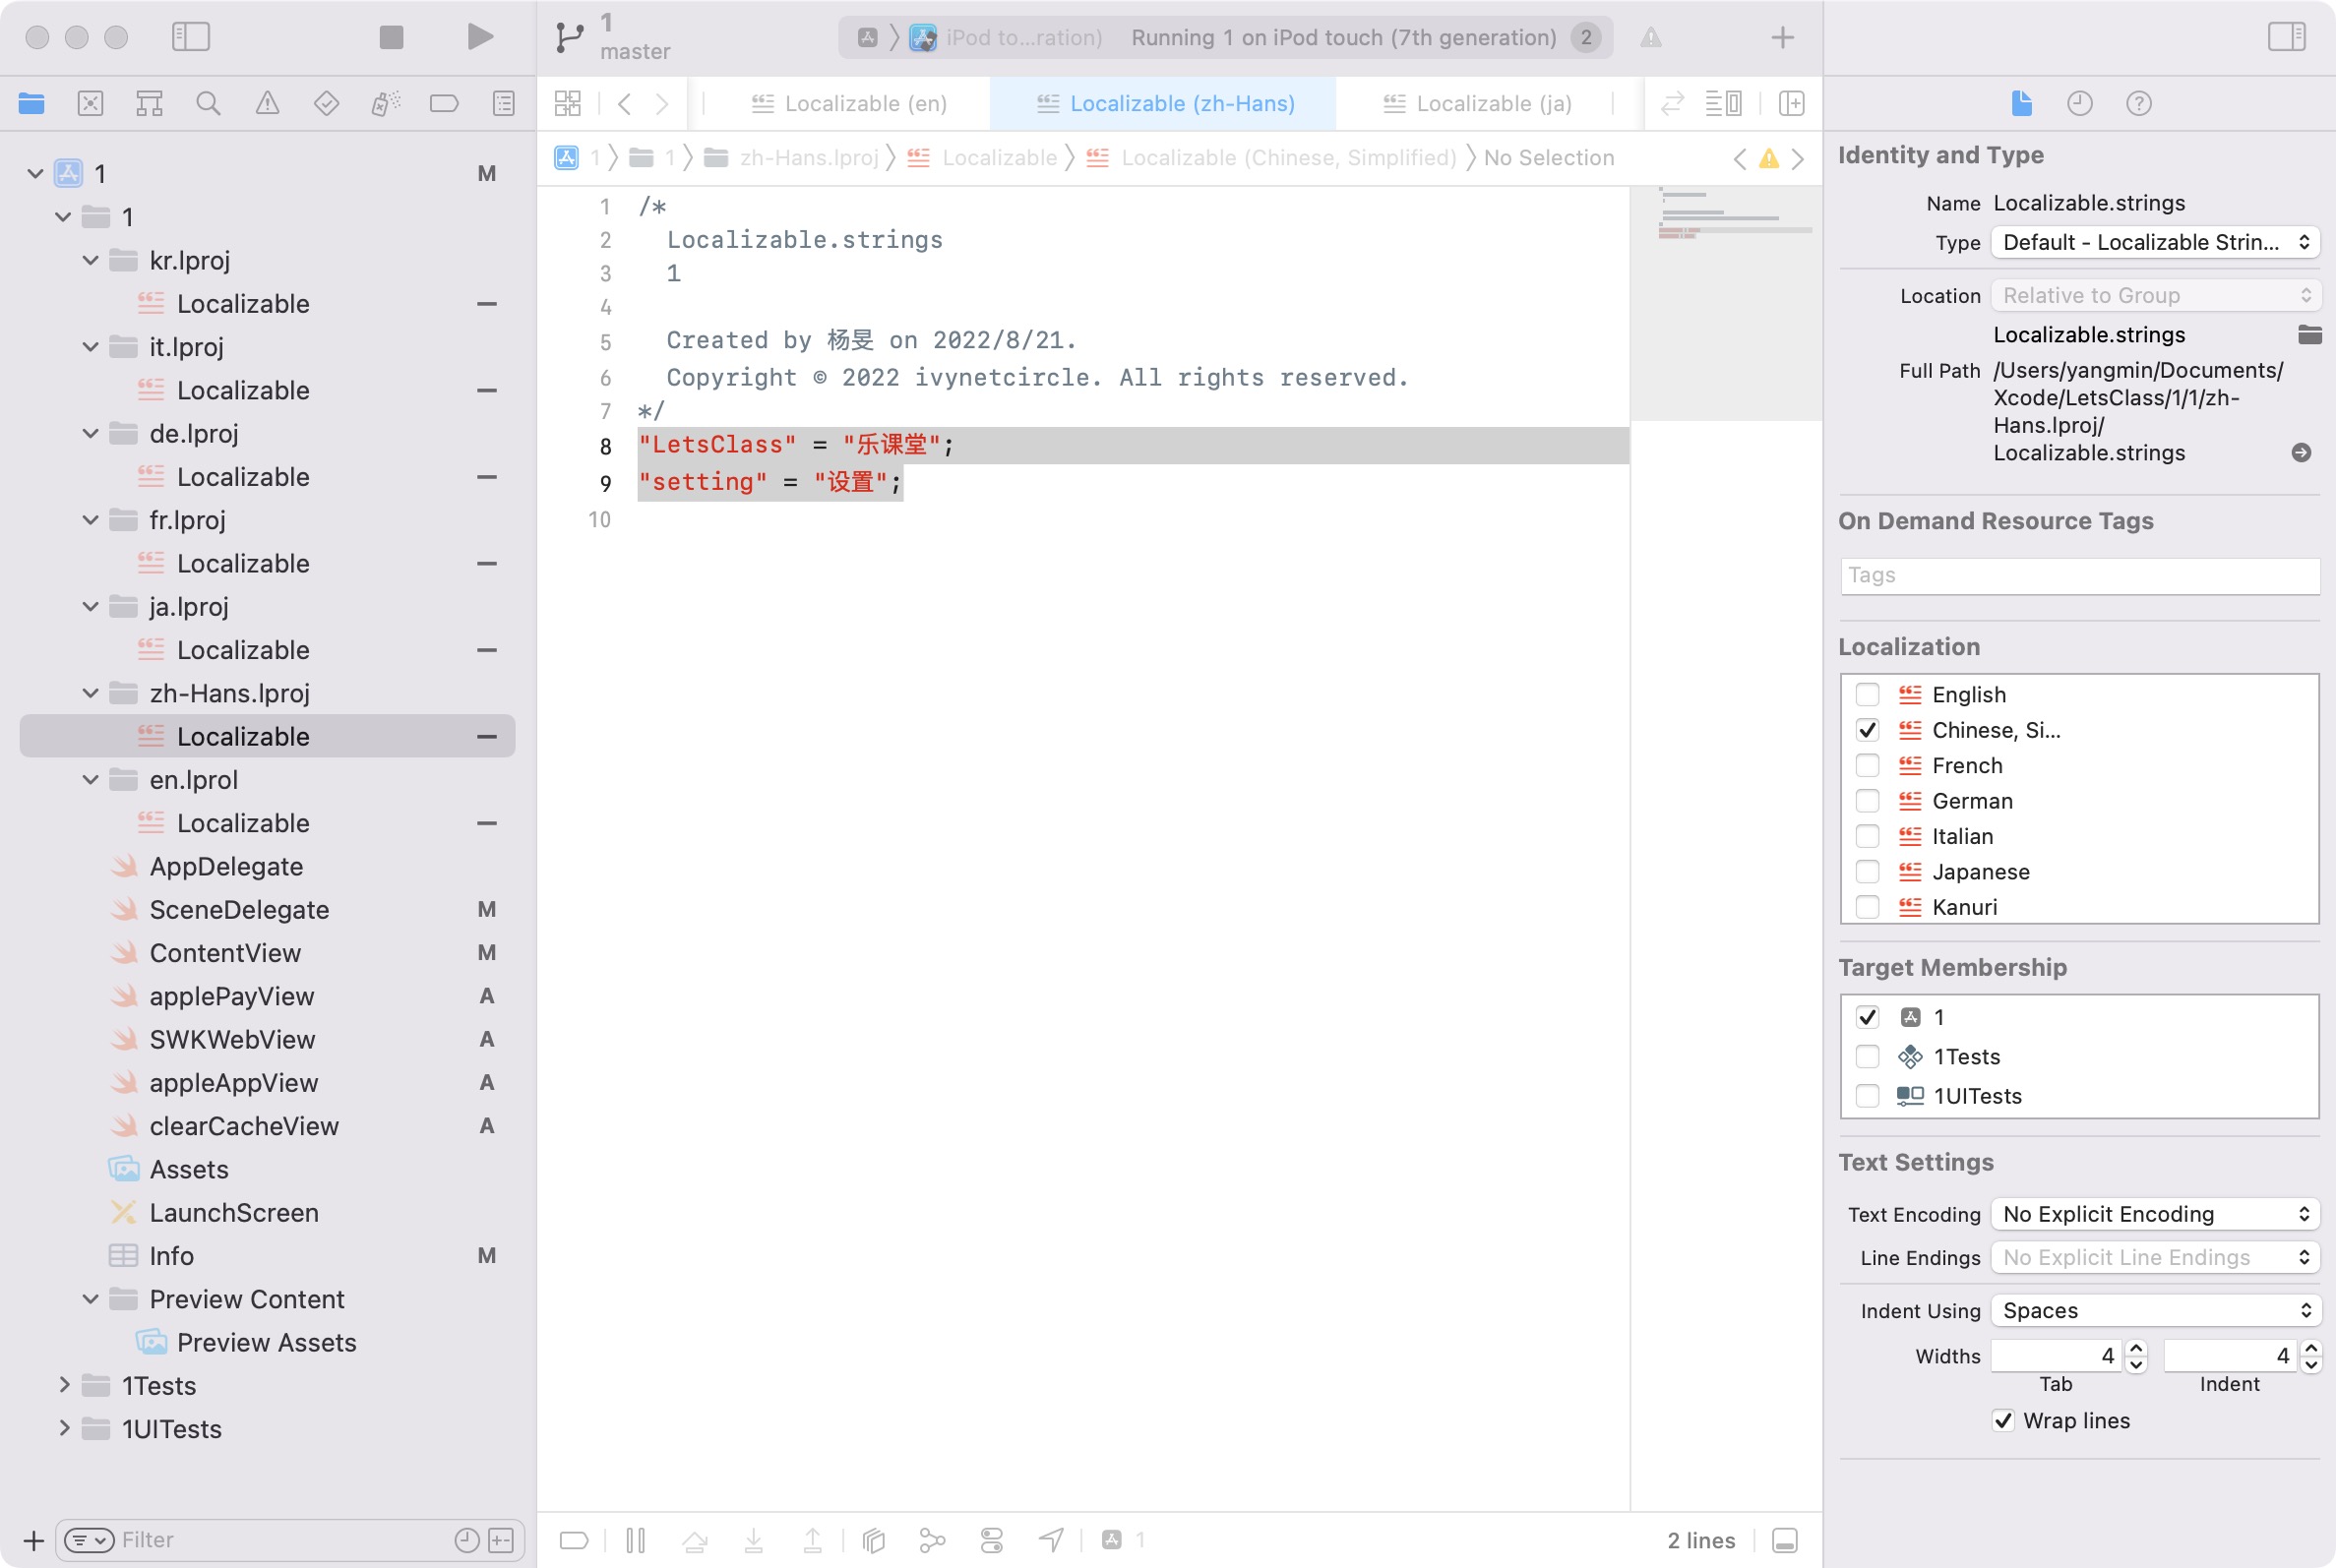Screen dimensions: 2336x1568
Task: Open the Find navigator magnifier icon
Action: (208, 103)
